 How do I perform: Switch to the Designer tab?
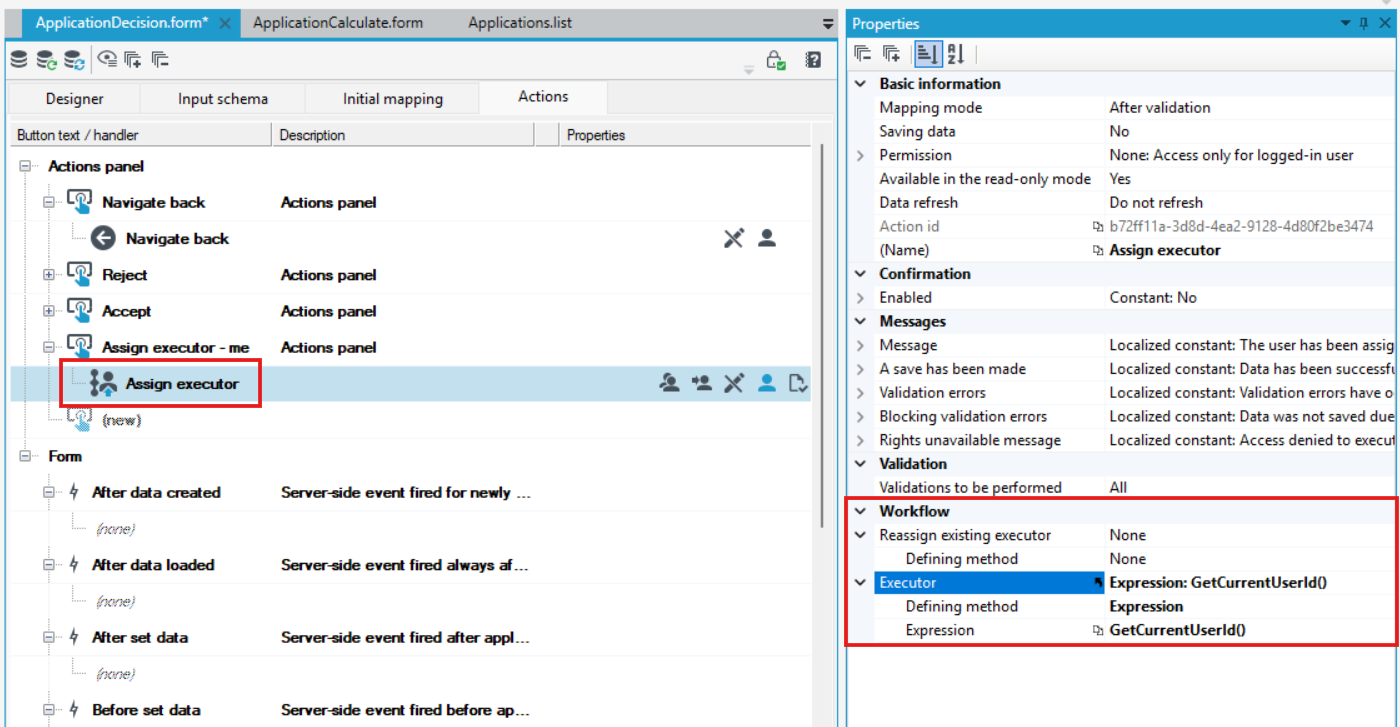coord(75,98)
